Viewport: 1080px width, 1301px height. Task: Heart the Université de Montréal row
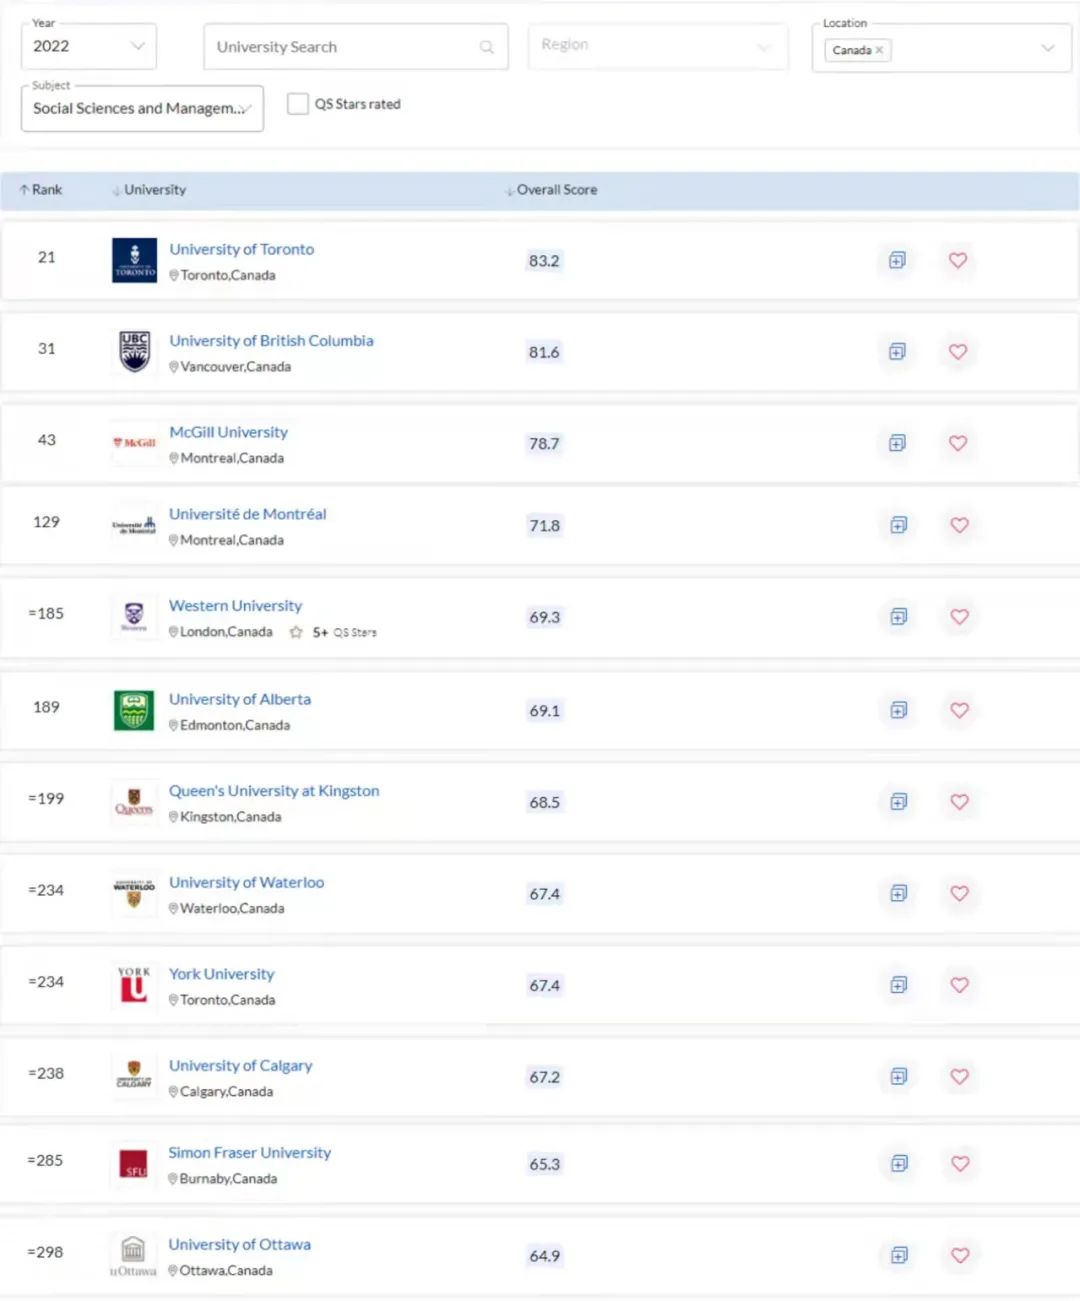click(960, 525)
